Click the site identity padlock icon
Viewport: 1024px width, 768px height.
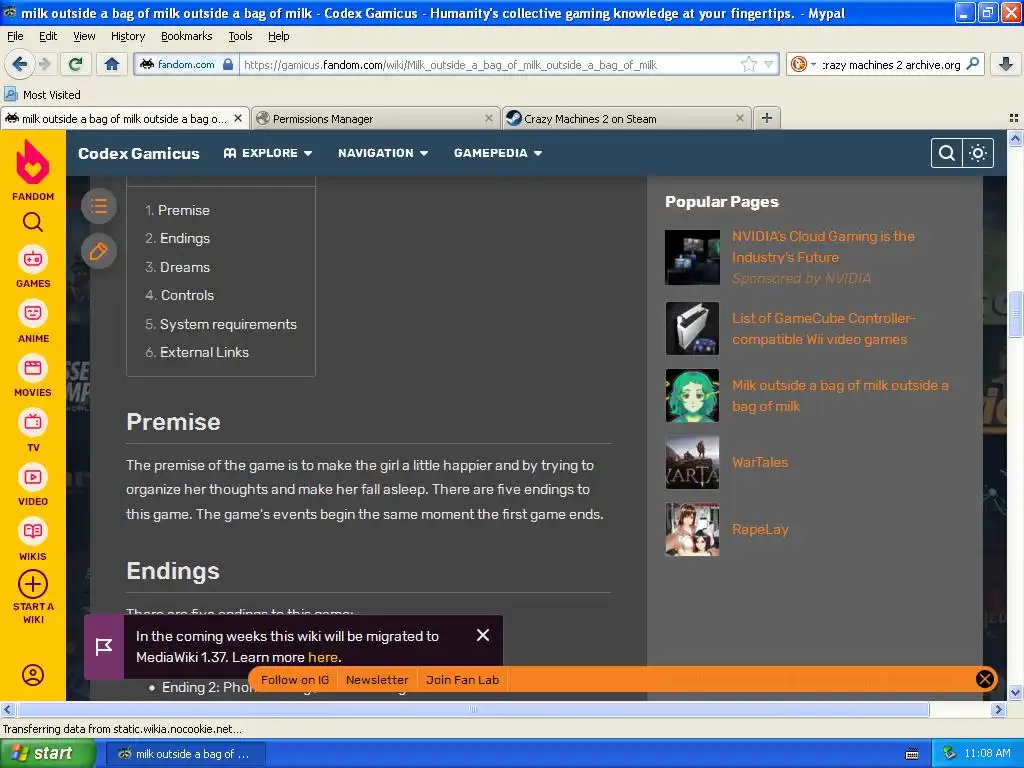pos(228,64)
